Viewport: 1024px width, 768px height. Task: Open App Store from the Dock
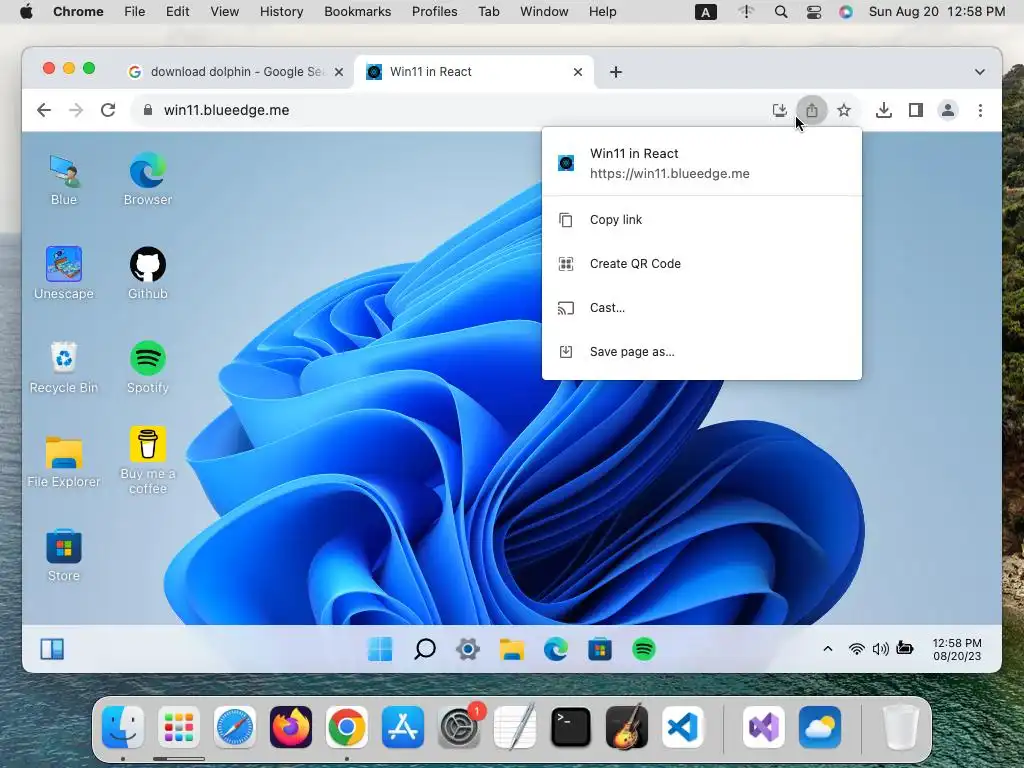coord(403,727)
